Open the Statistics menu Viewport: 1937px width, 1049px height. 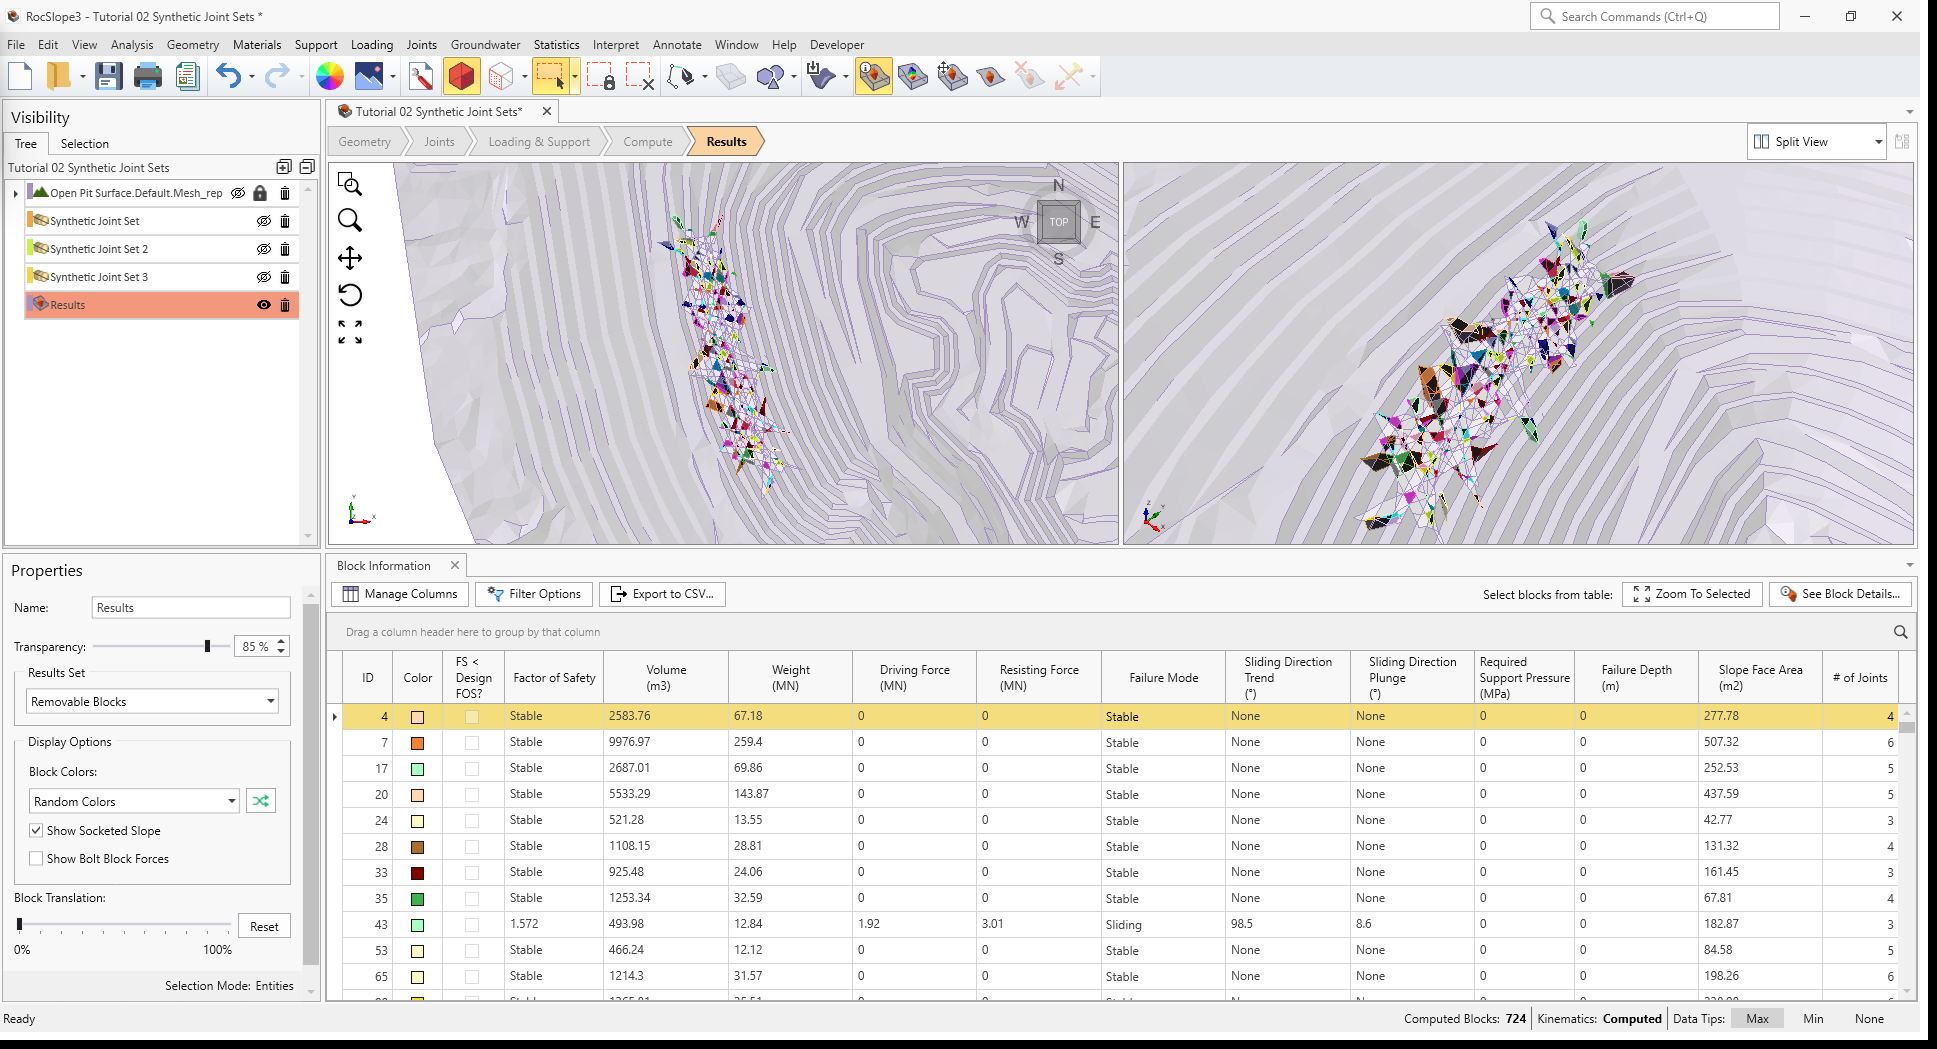(x=556, y=45)
